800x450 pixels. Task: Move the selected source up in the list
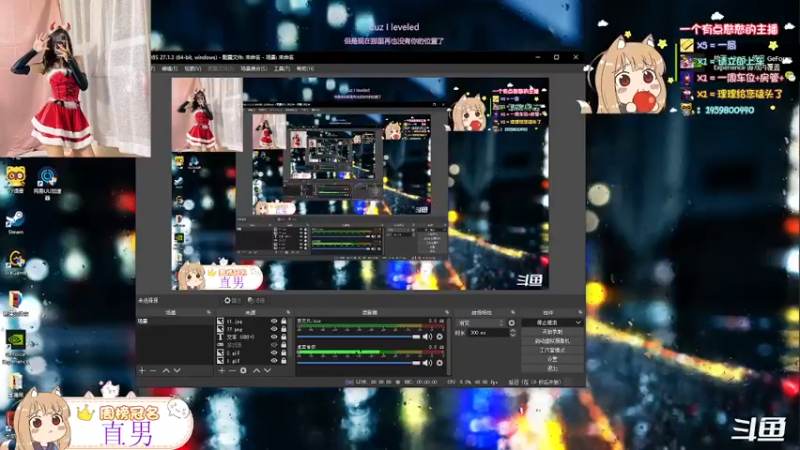(256, 370)
